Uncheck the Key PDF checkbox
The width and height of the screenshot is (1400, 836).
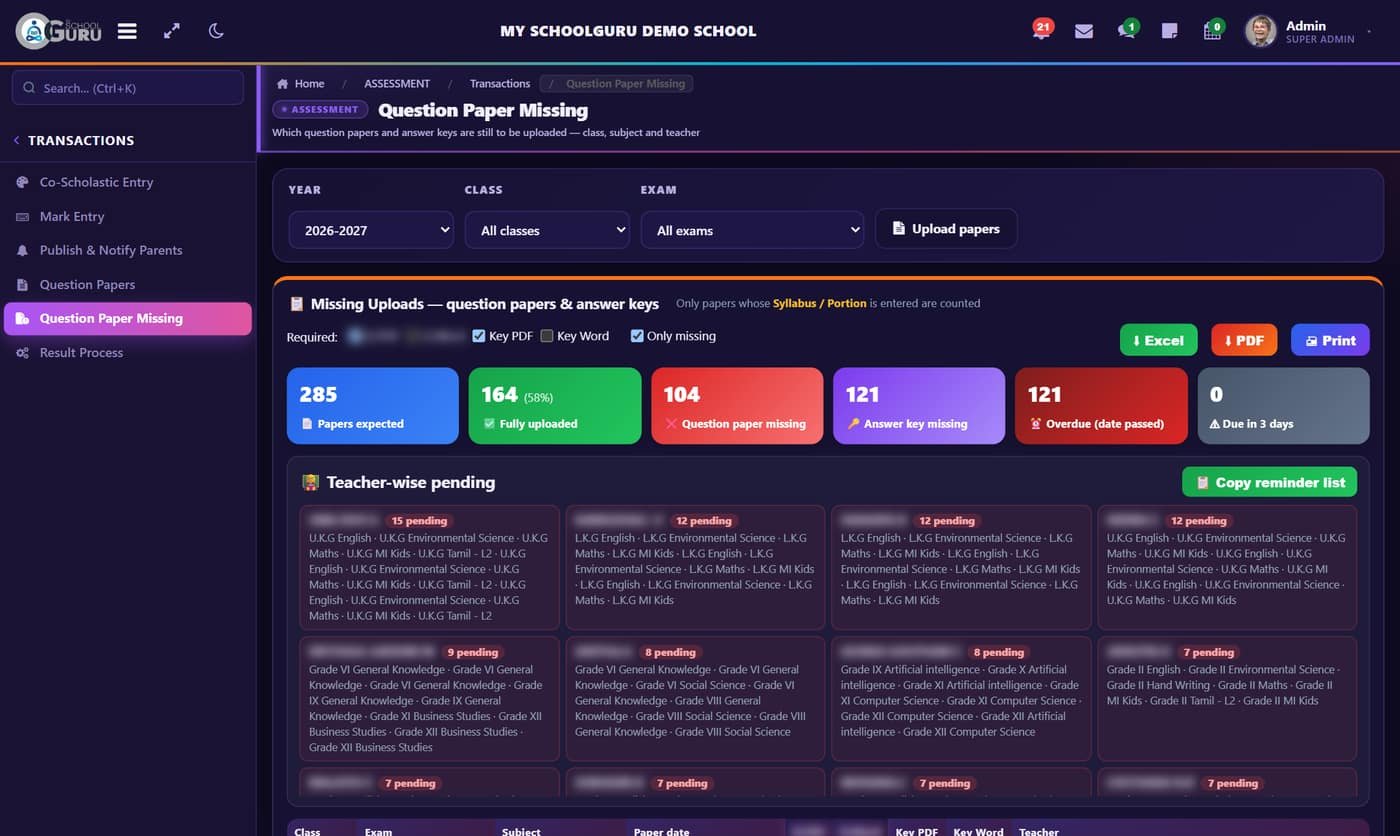tap(479, 336)
